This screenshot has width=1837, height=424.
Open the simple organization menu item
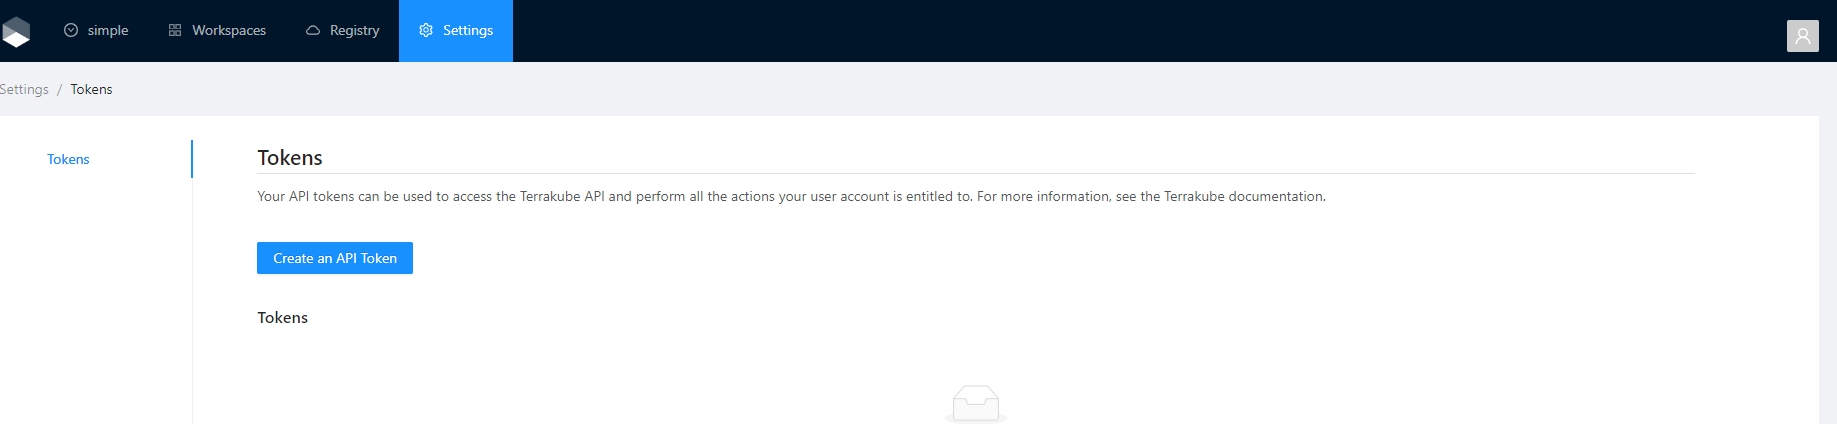click(x=108, y=31)
